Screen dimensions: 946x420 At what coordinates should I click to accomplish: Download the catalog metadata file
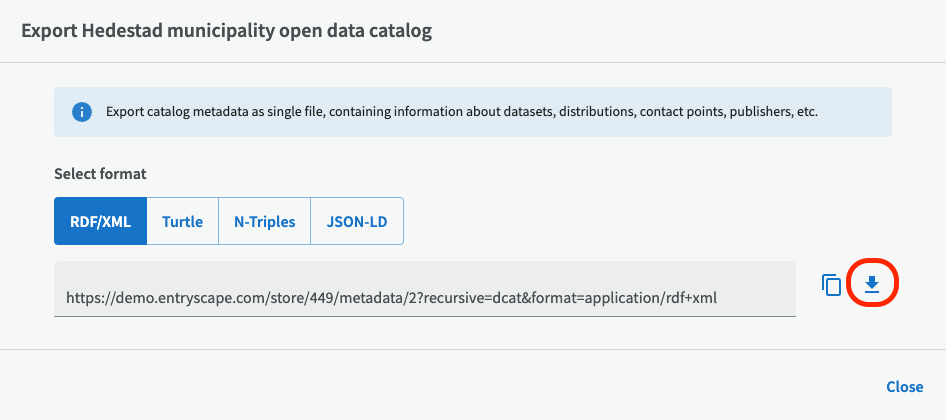(x=872, y=285)
